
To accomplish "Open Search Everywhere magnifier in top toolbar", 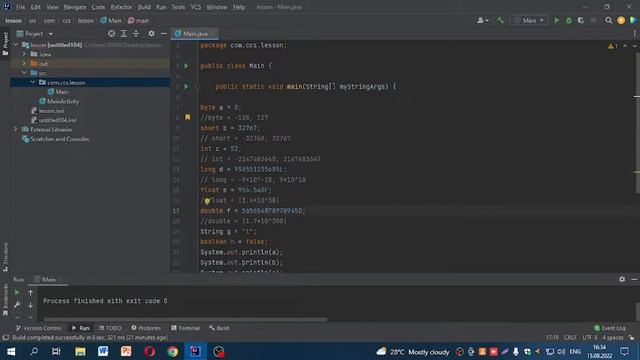I will click(x=609, y=20).
